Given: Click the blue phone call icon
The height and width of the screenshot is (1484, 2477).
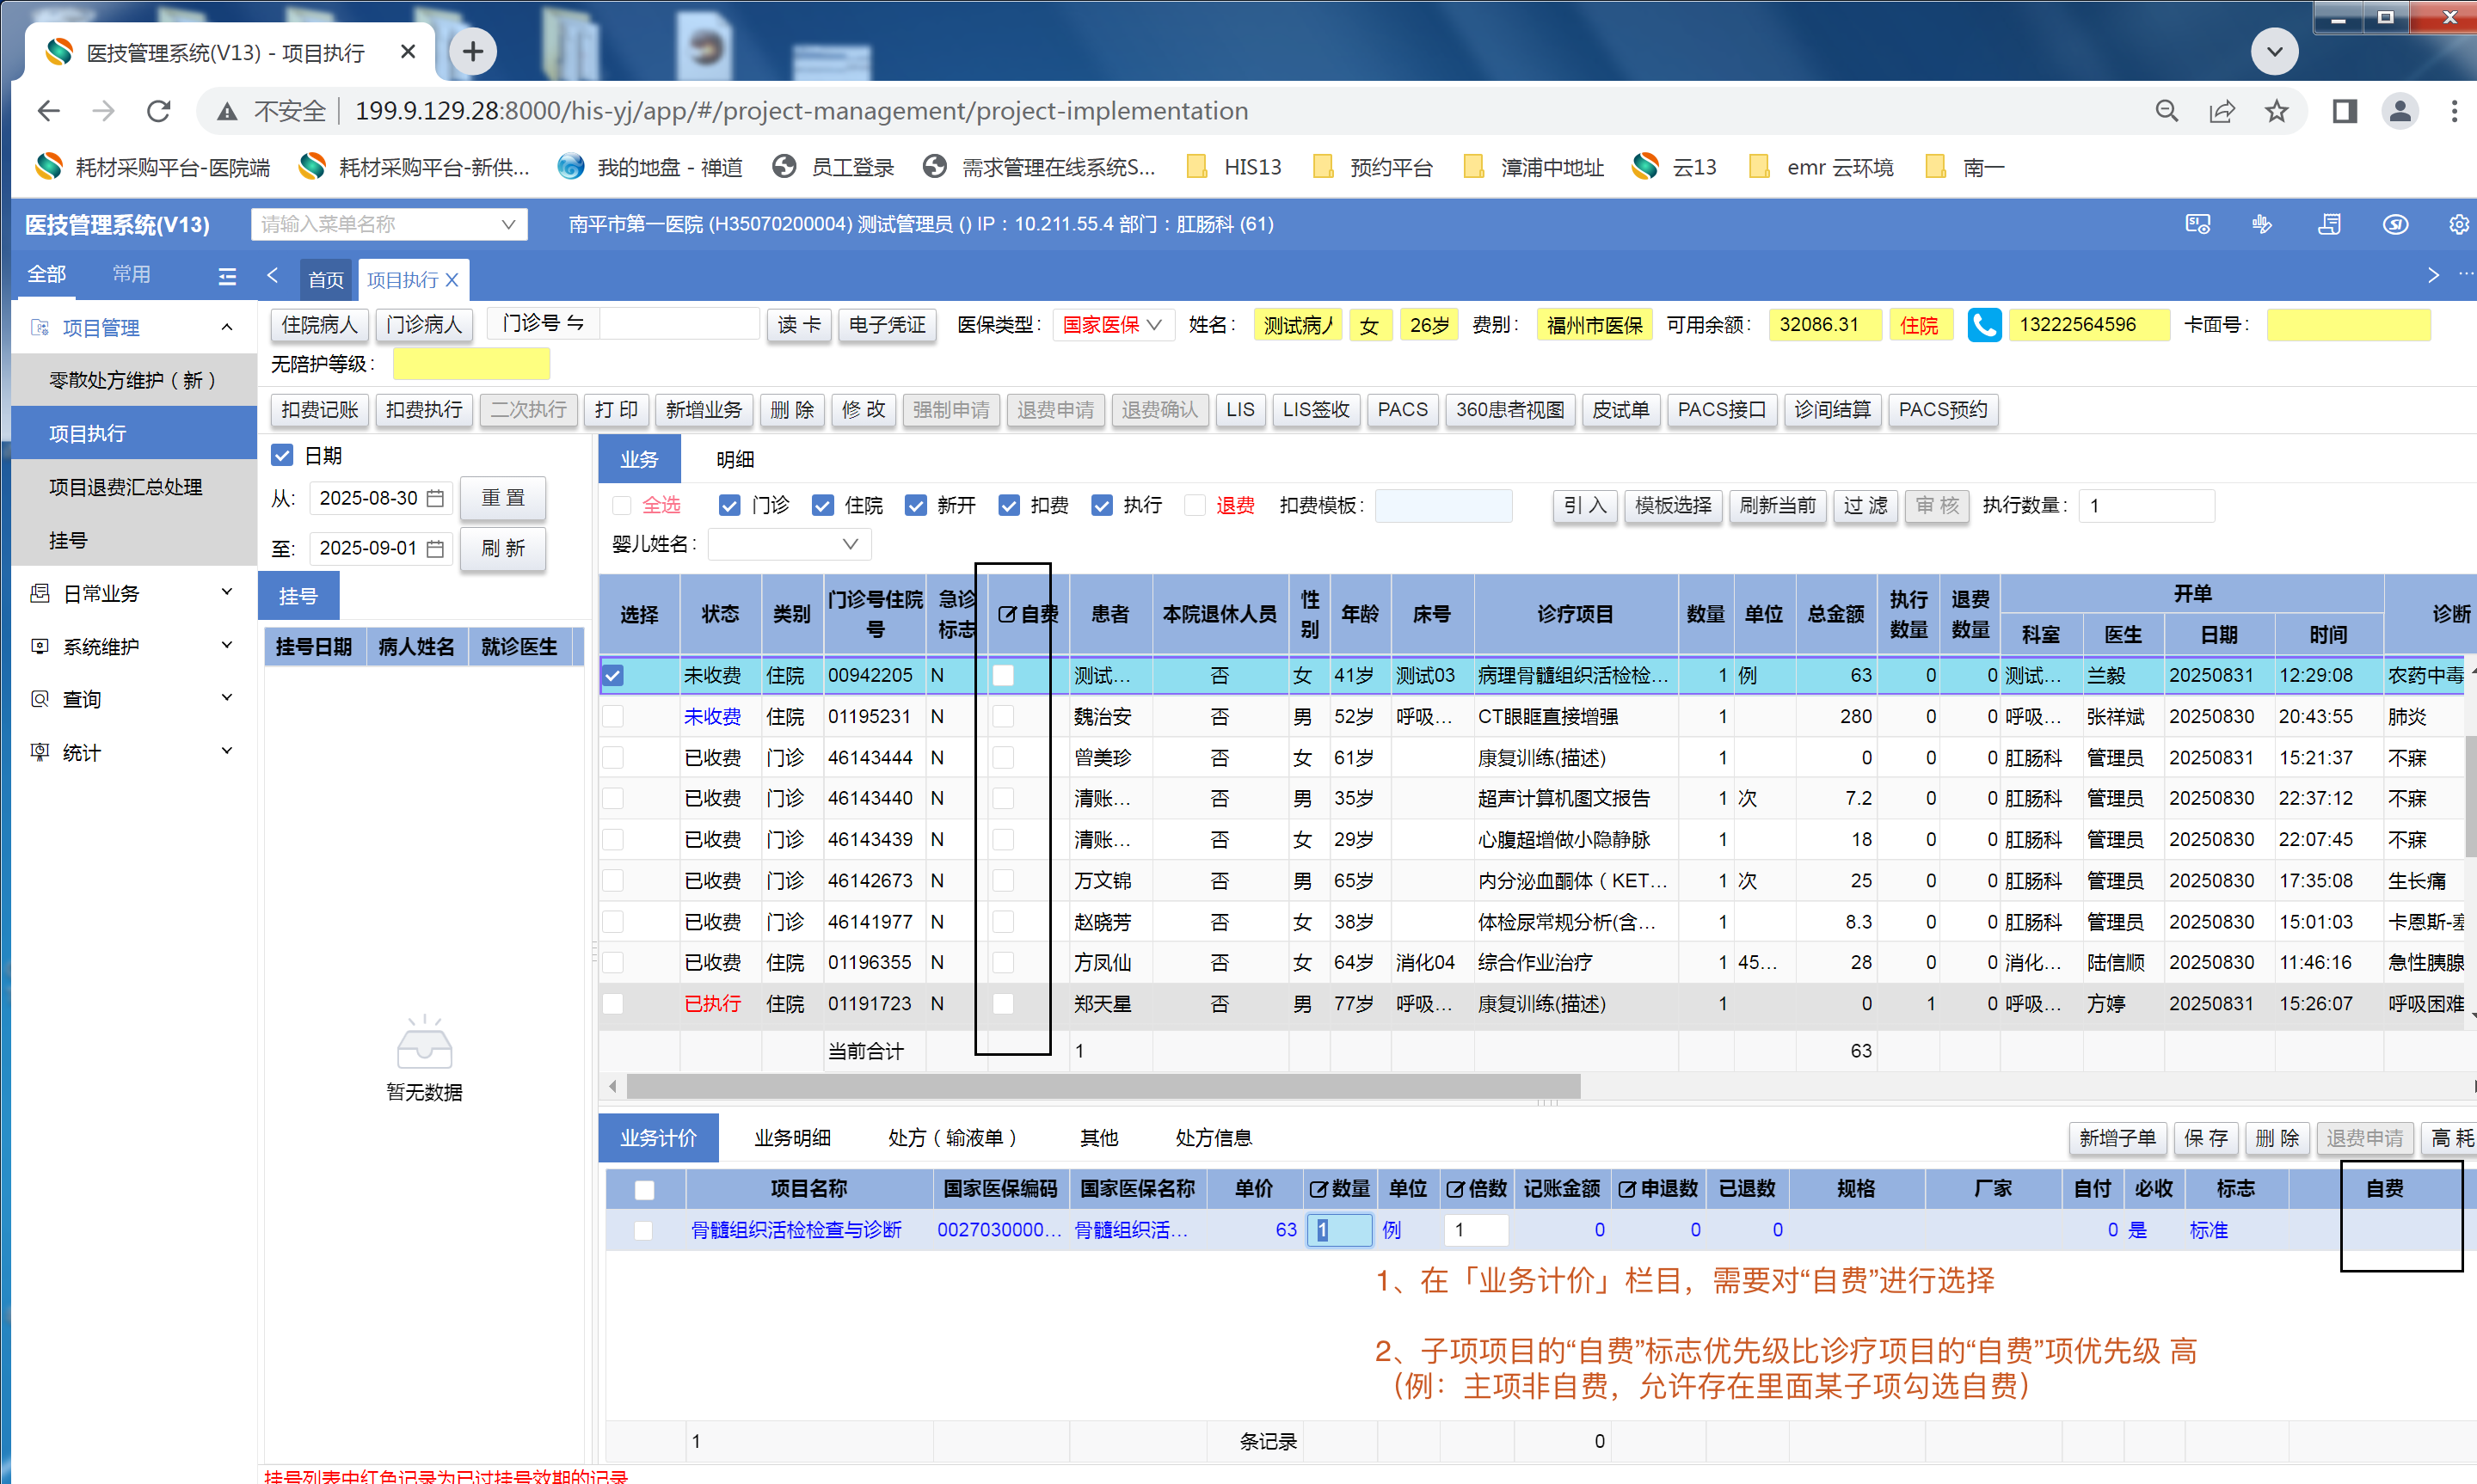Looking at the screenshot, I should [1983, 325].
